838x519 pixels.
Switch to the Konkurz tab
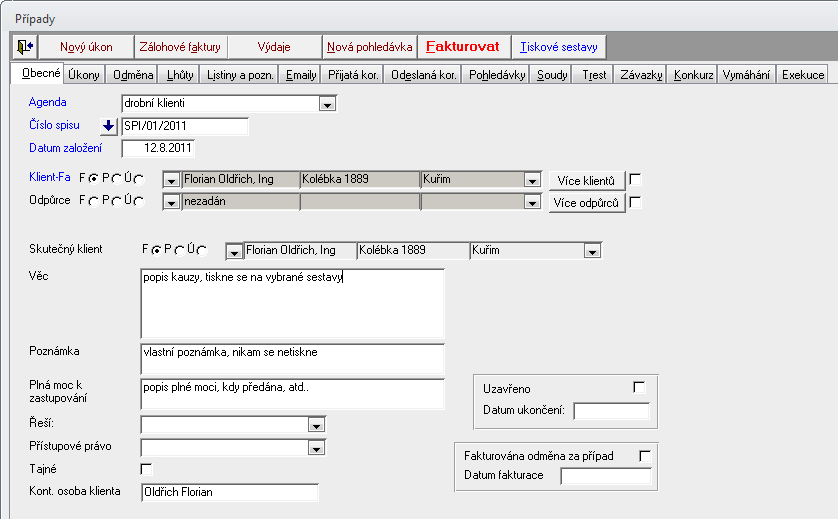tap(693, 75)
